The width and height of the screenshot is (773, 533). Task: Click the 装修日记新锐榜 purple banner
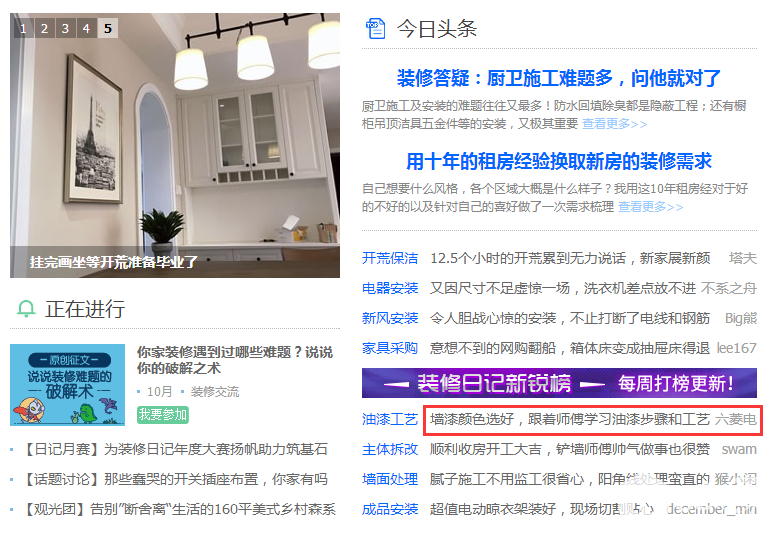pos(558,383)
